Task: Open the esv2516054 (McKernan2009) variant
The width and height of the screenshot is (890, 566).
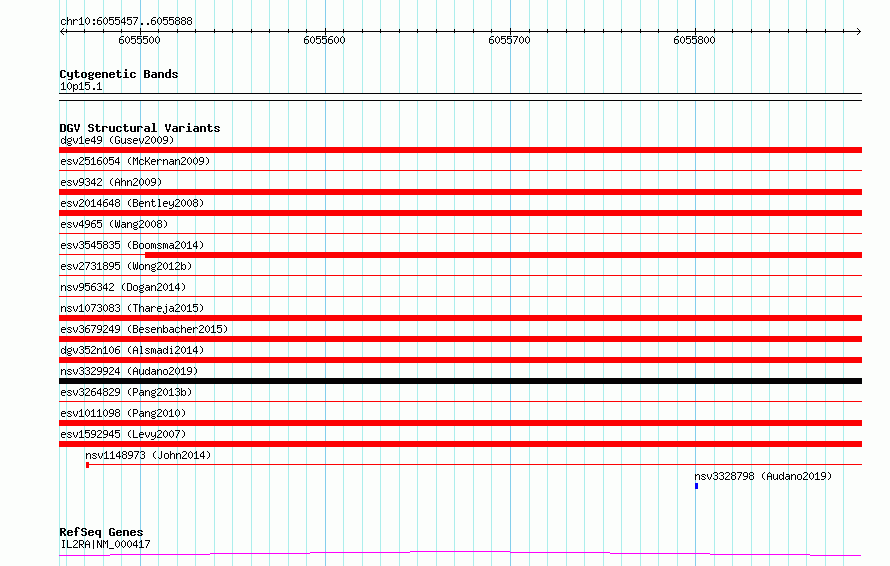Action: point(135,161)
